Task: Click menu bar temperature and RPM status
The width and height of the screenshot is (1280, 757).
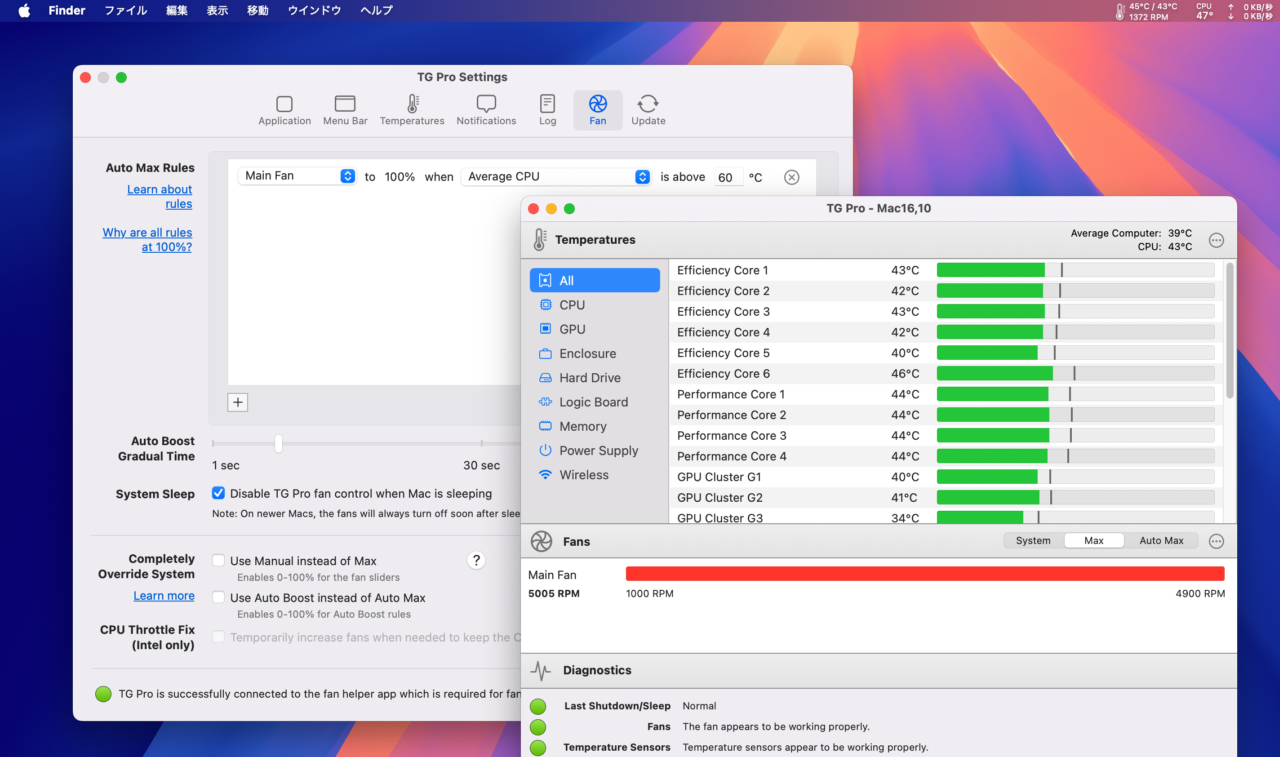Action: click(x=1146, y=11)
